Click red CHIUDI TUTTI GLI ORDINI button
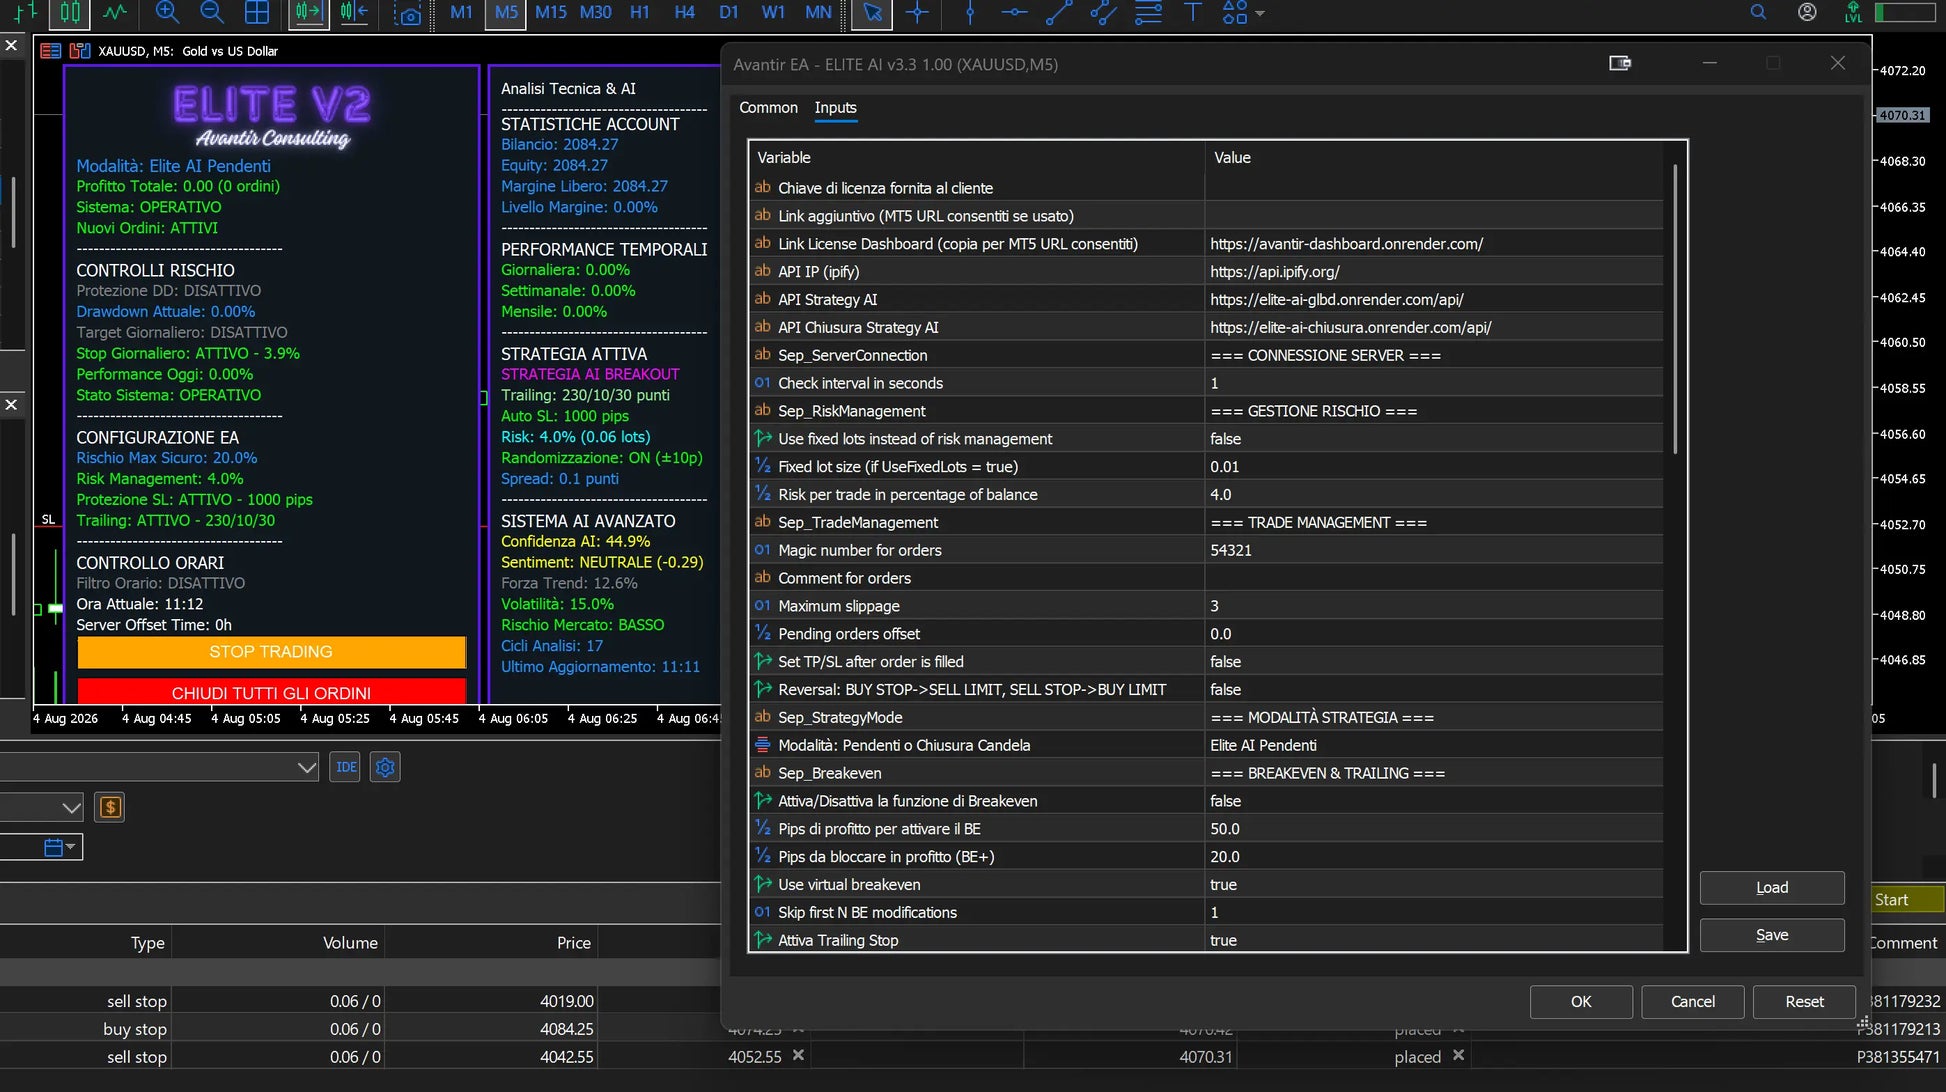1946x1092 pixels. coord(271,692)
